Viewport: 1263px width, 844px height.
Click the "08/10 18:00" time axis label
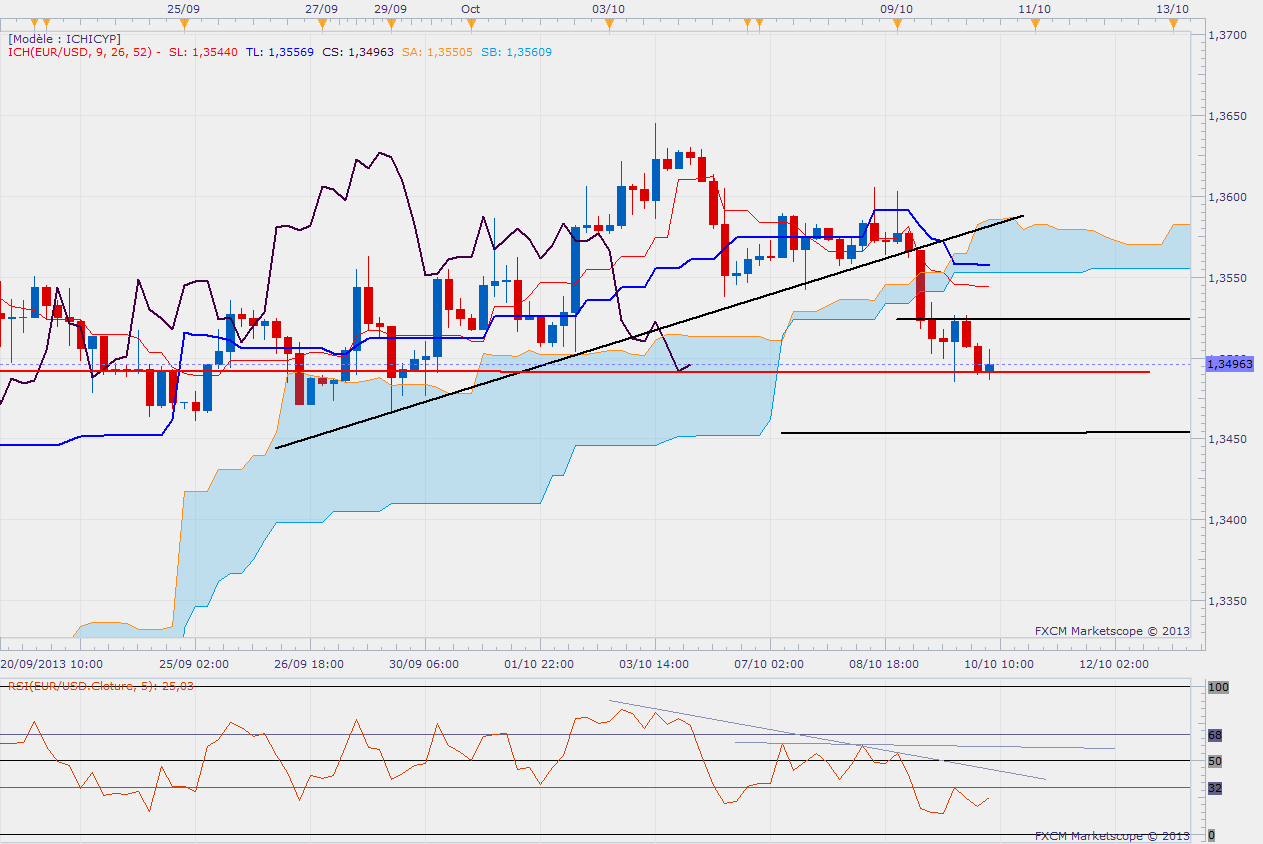884,663
